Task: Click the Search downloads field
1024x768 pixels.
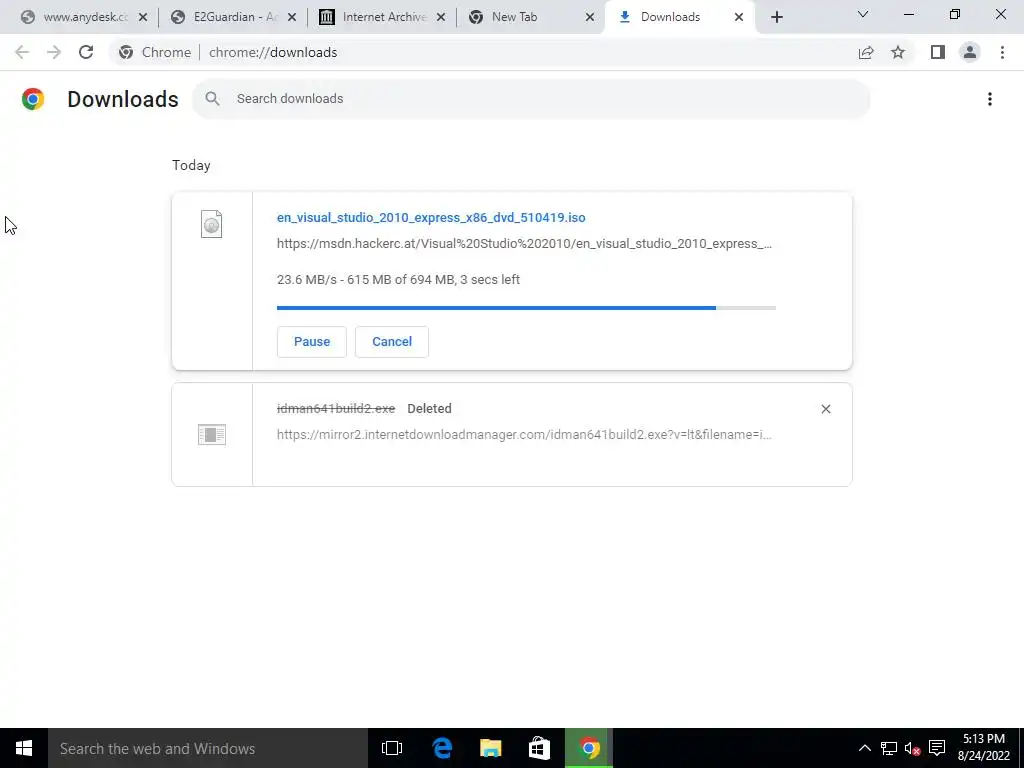Action: point(531,99)
